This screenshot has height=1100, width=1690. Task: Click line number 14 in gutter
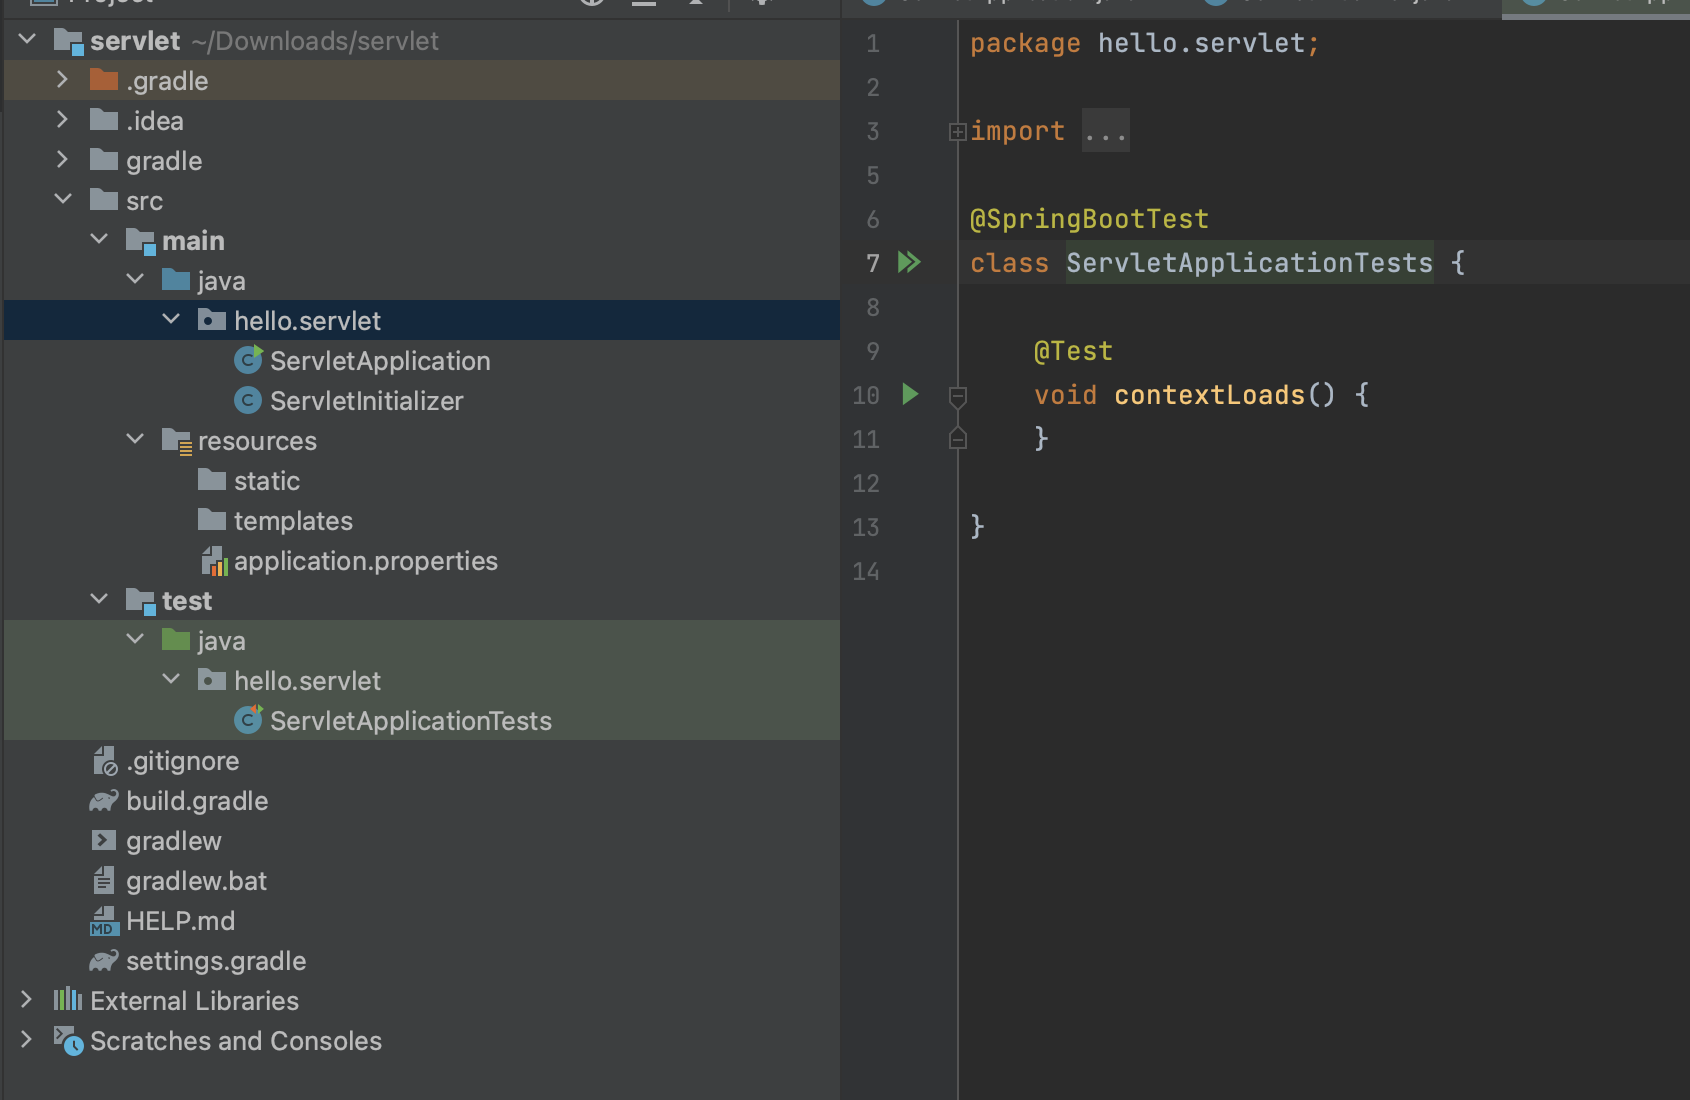[866, 571]
